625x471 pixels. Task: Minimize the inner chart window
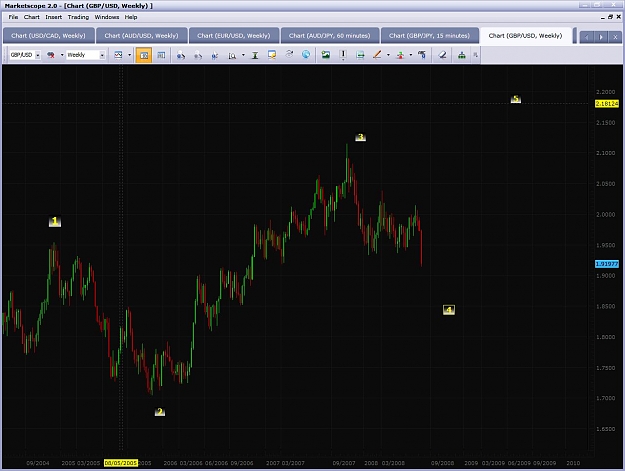tap(603, 17)
